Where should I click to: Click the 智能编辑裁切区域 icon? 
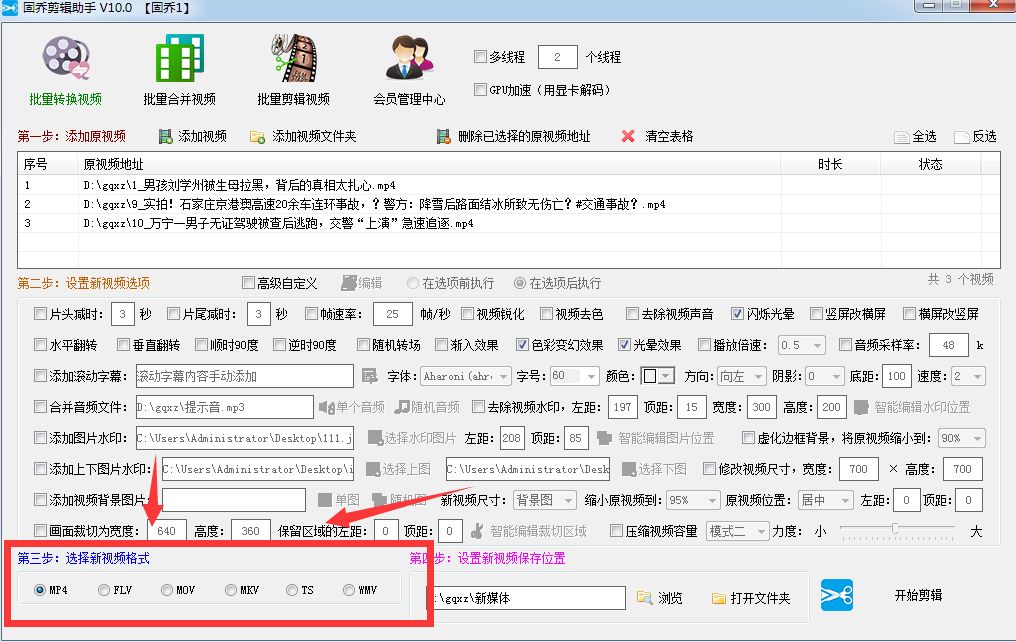coord(477,531)
